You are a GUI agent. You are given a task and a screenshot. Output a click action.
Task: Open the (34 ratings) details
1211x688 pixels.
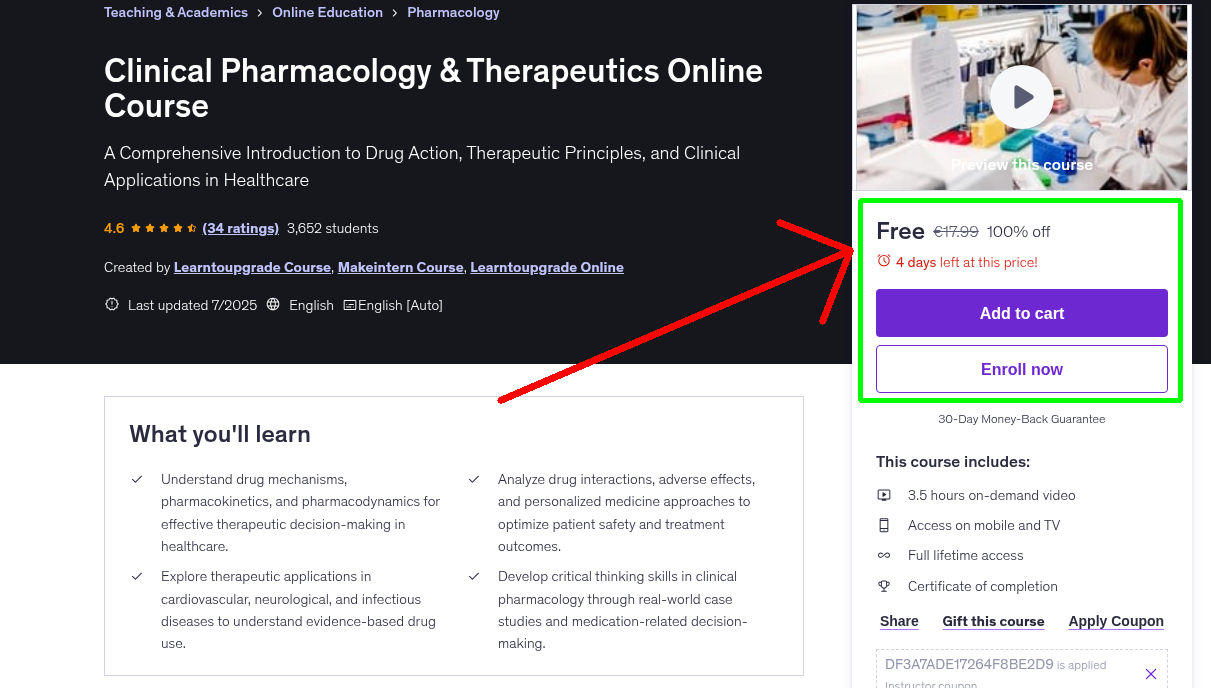click(x=240, y=228)
